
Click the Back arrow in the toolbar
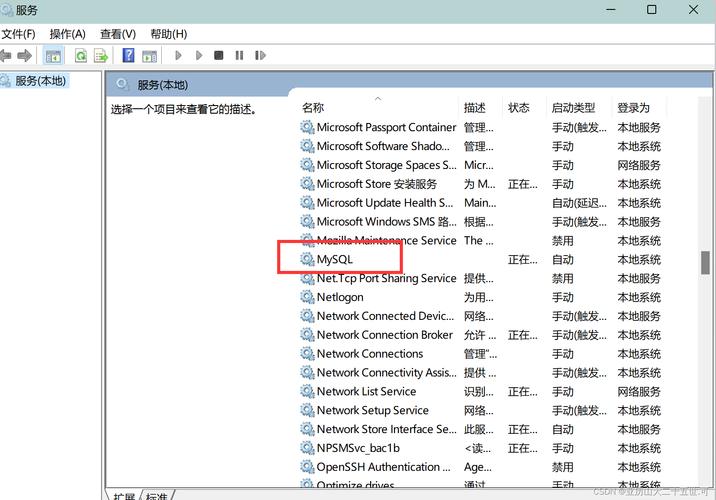click(x=7, y=56)
